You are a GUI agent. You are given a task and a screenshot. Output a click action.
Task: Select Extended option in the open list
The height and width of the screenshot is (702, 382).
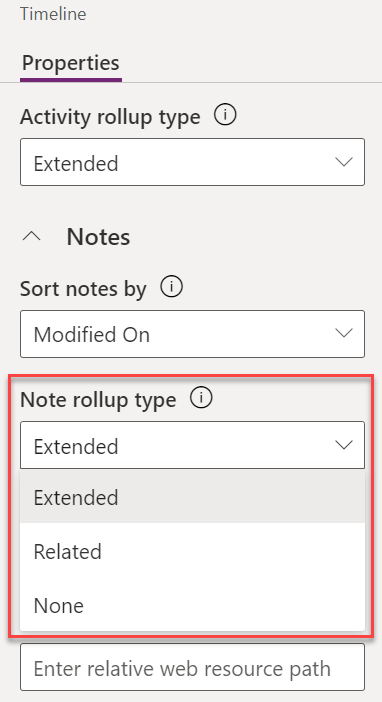(x=193, y=497)
